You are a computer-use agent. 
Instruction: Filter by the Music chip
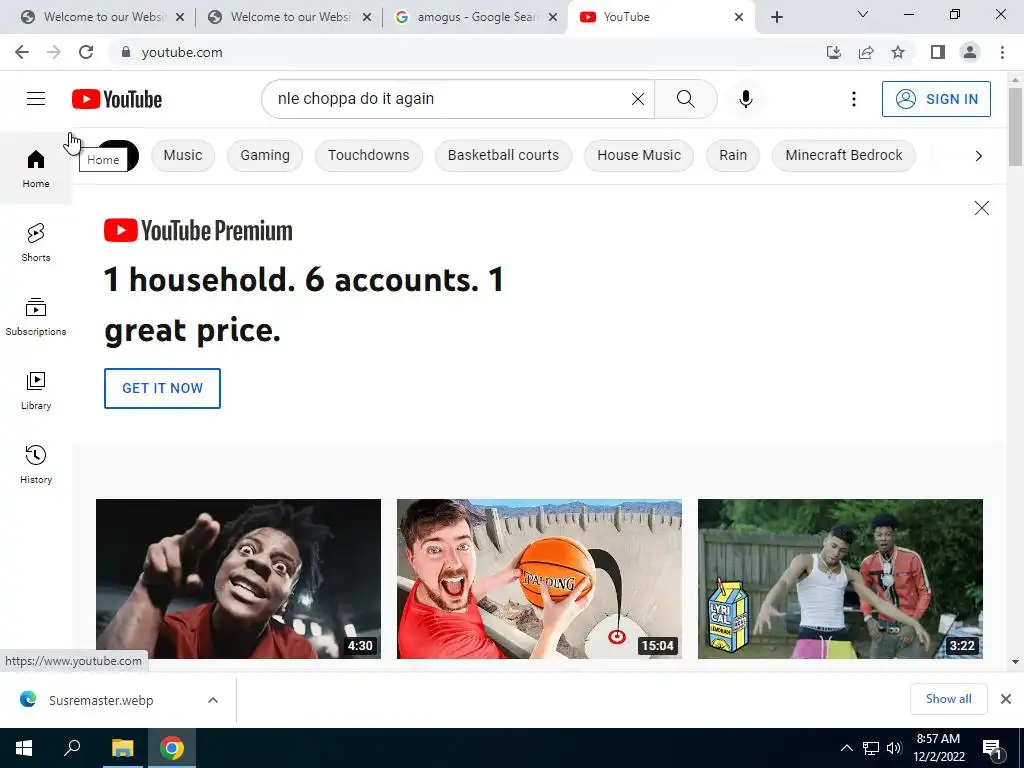pyautogui.click(x=183, y=155)
